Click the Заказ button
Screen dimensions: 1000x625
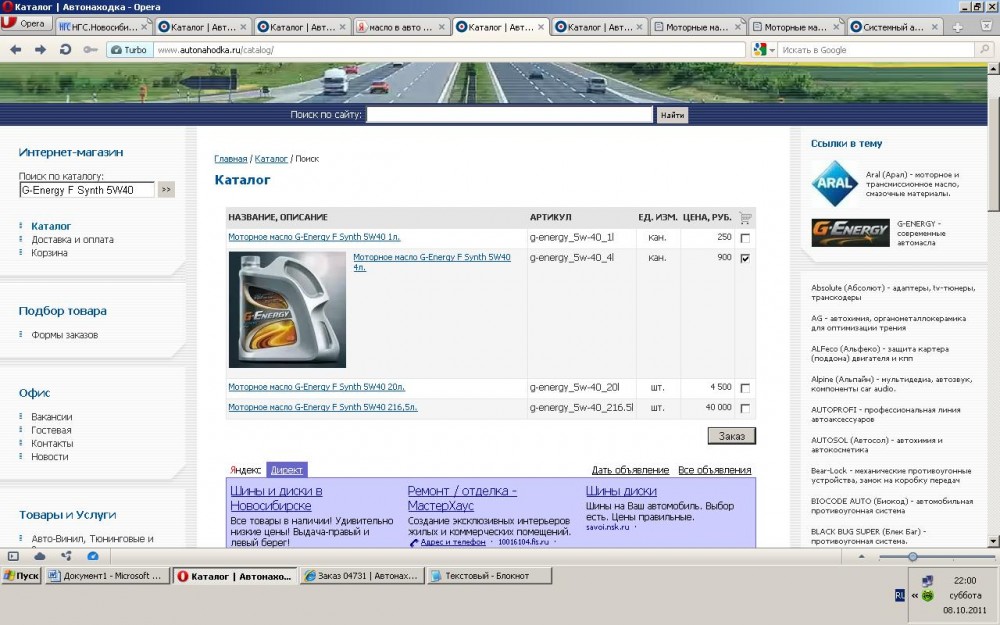732,436
